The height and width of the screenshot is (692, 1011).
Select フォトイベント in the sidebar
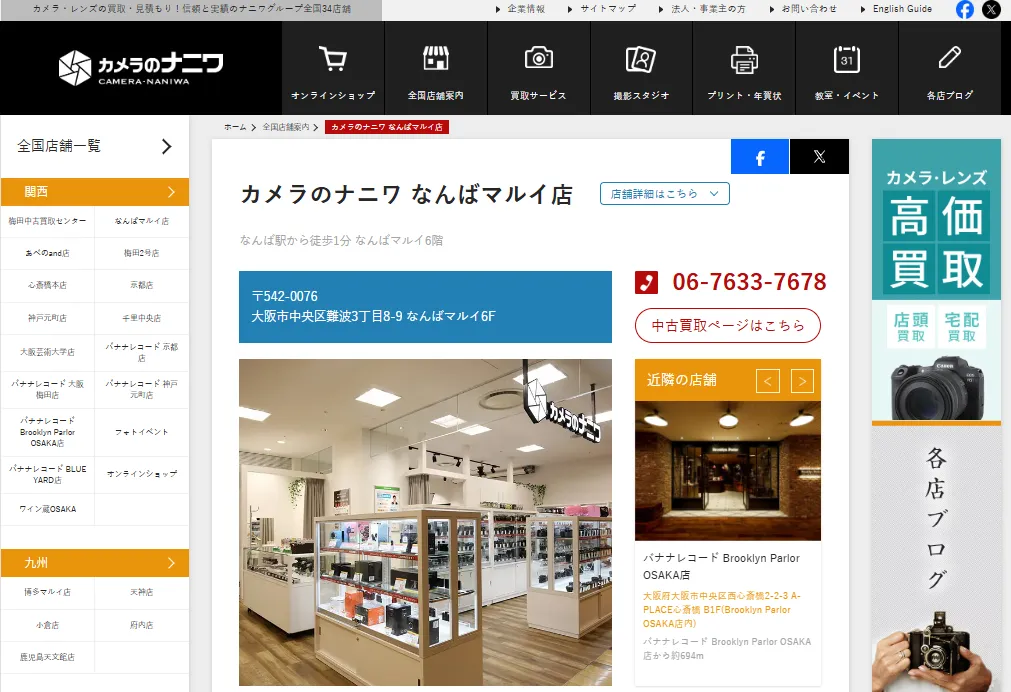(x=142, y=432)
